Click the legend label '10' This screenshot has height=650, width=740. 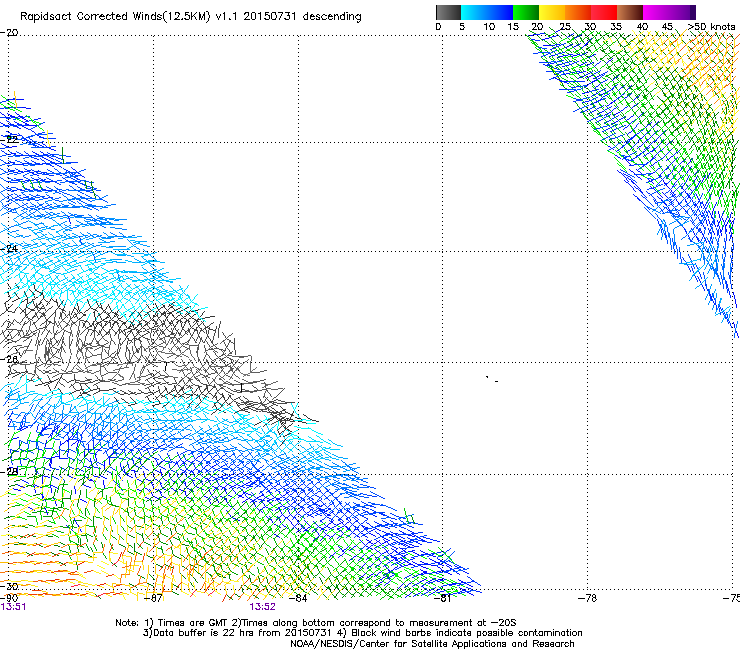(489, 27)
